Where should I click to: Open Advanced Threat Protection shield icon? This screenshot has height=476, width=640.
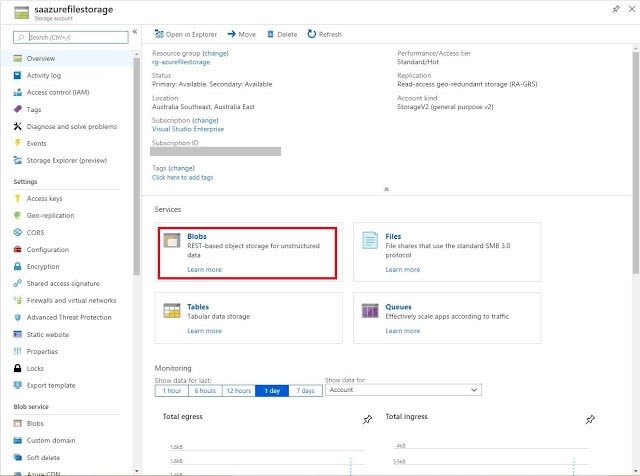coord(17,317)
